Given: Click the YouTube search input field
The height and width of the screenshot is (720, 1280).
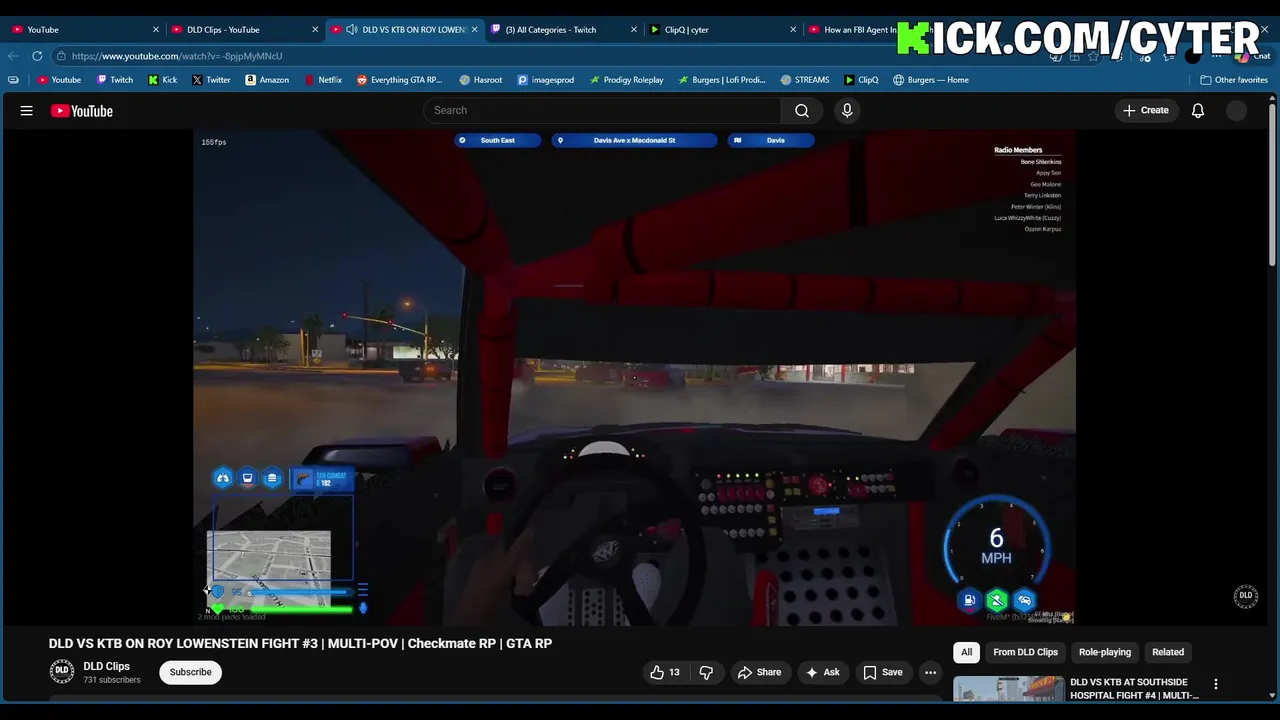Looking at the screenshot, I should coord(603,111).
